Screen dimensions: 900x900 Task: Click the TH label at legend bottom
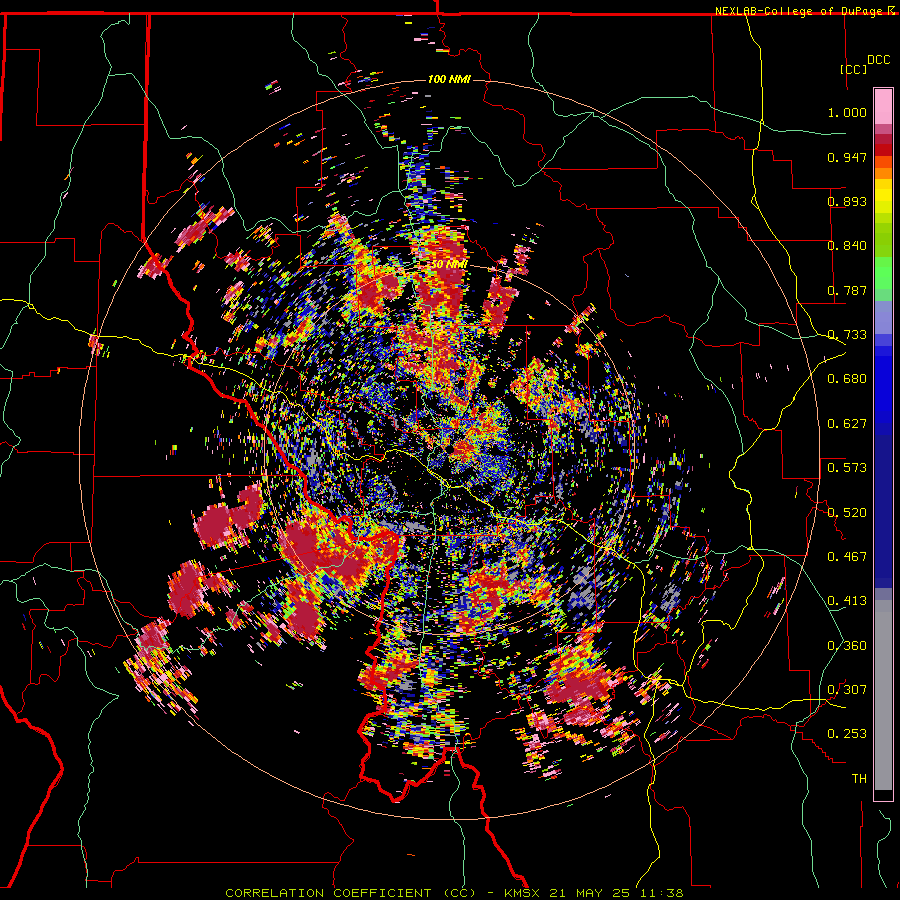pos(859,779)
